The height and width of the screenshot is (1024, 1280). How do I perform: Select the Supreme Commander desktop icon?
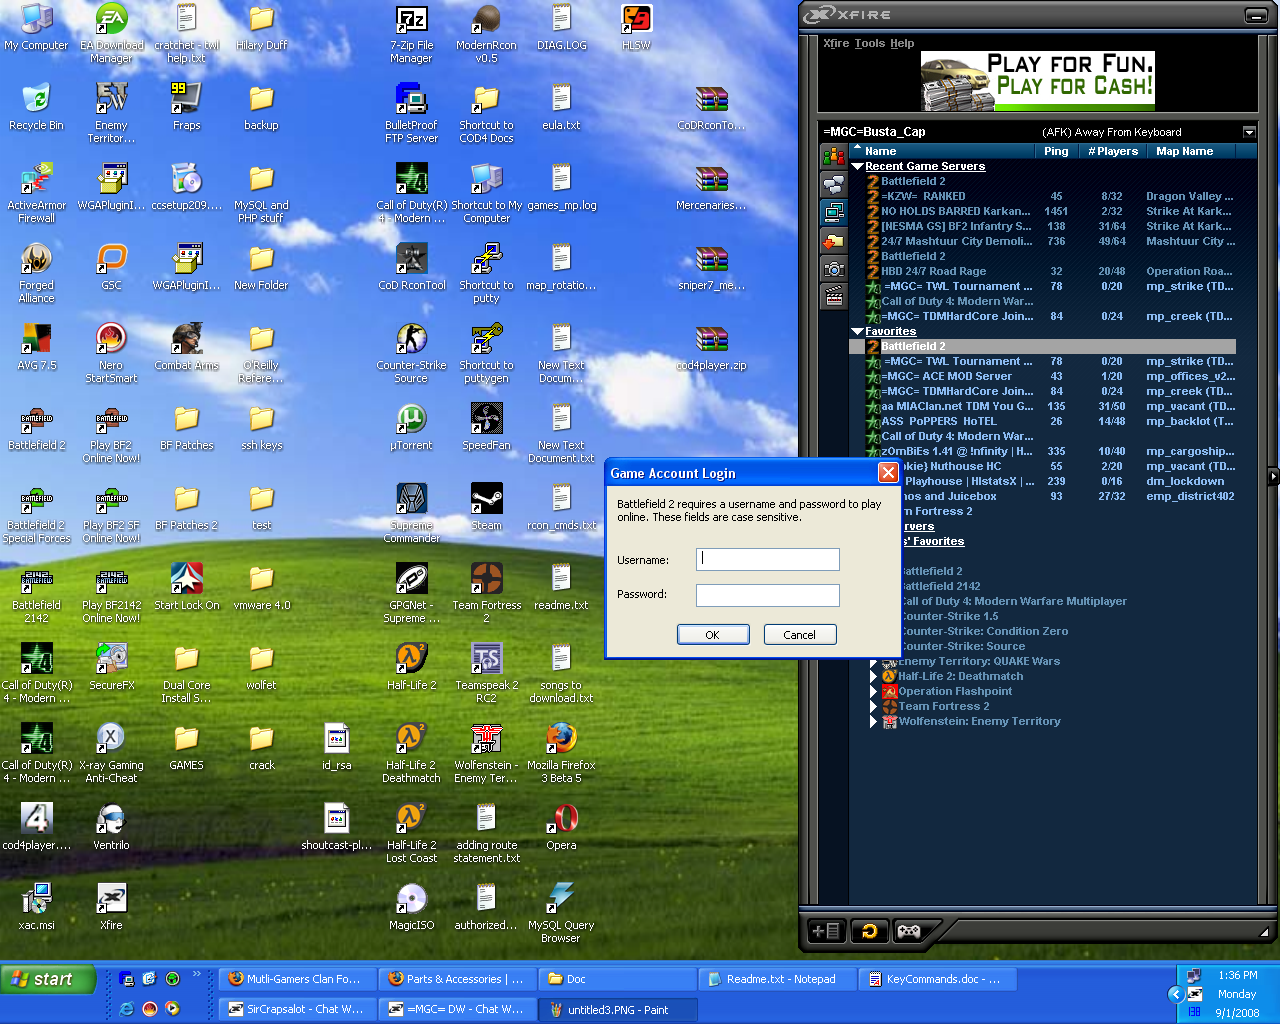(x=411, y=513)
